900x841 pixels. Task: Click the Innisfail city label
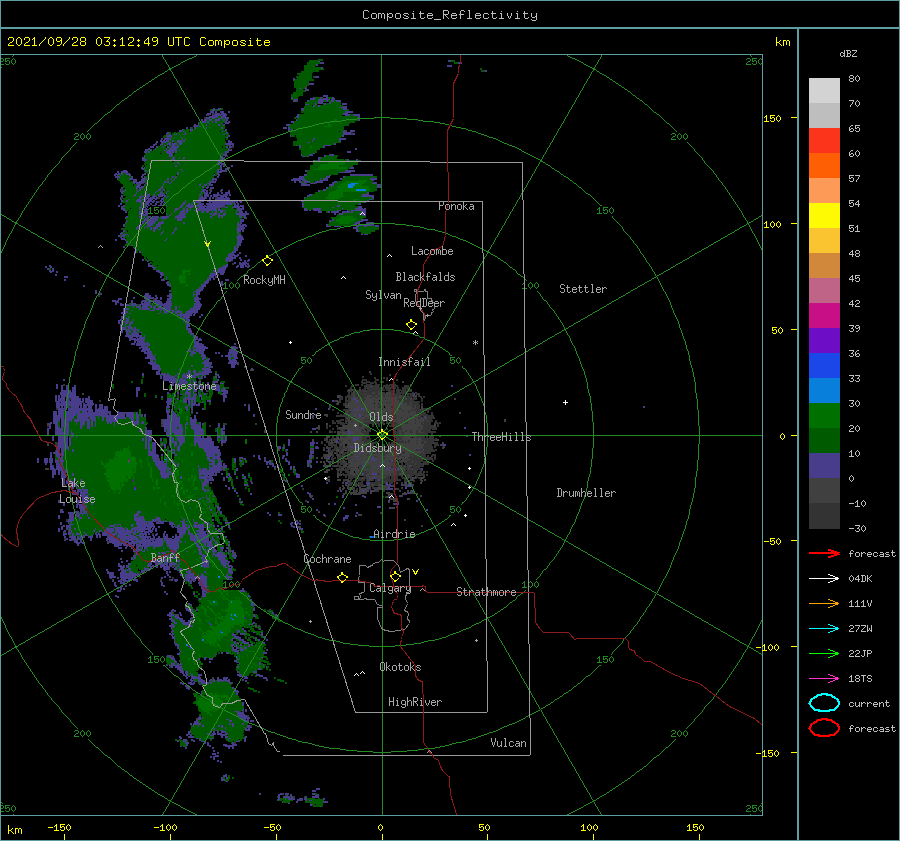404,362
